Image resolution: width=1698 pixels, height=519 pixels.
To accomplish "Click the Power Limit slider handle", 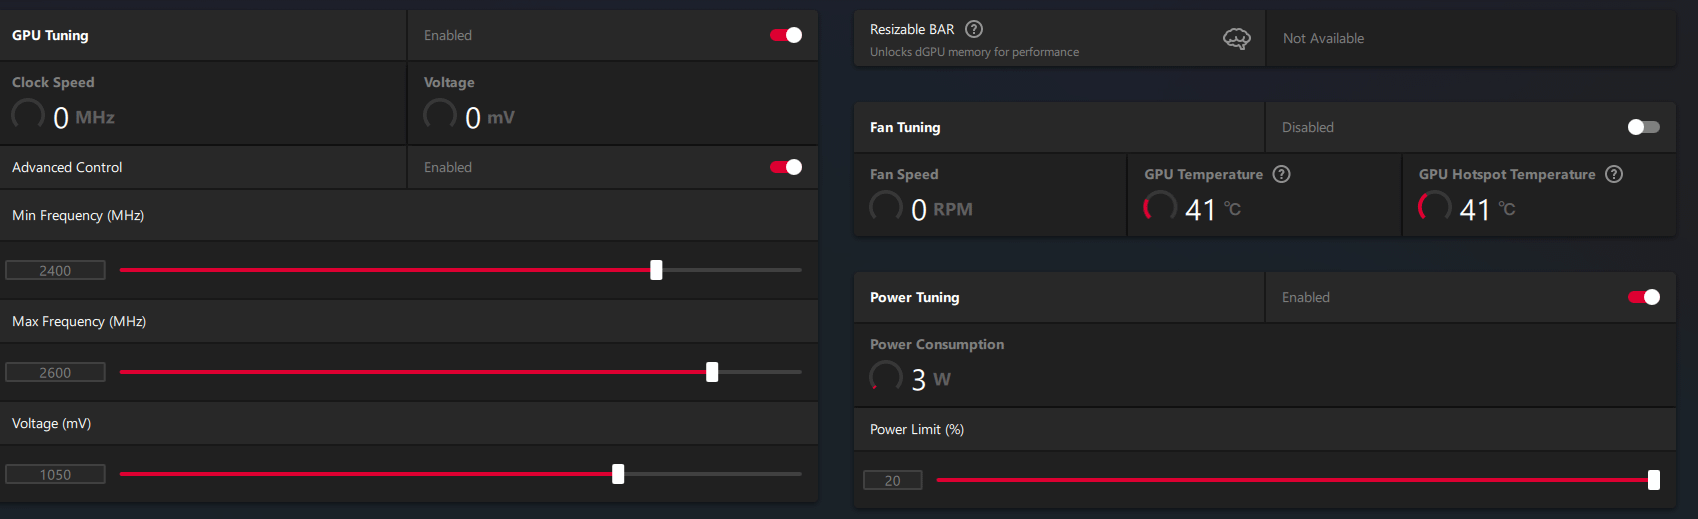I will click(1654, 480).
